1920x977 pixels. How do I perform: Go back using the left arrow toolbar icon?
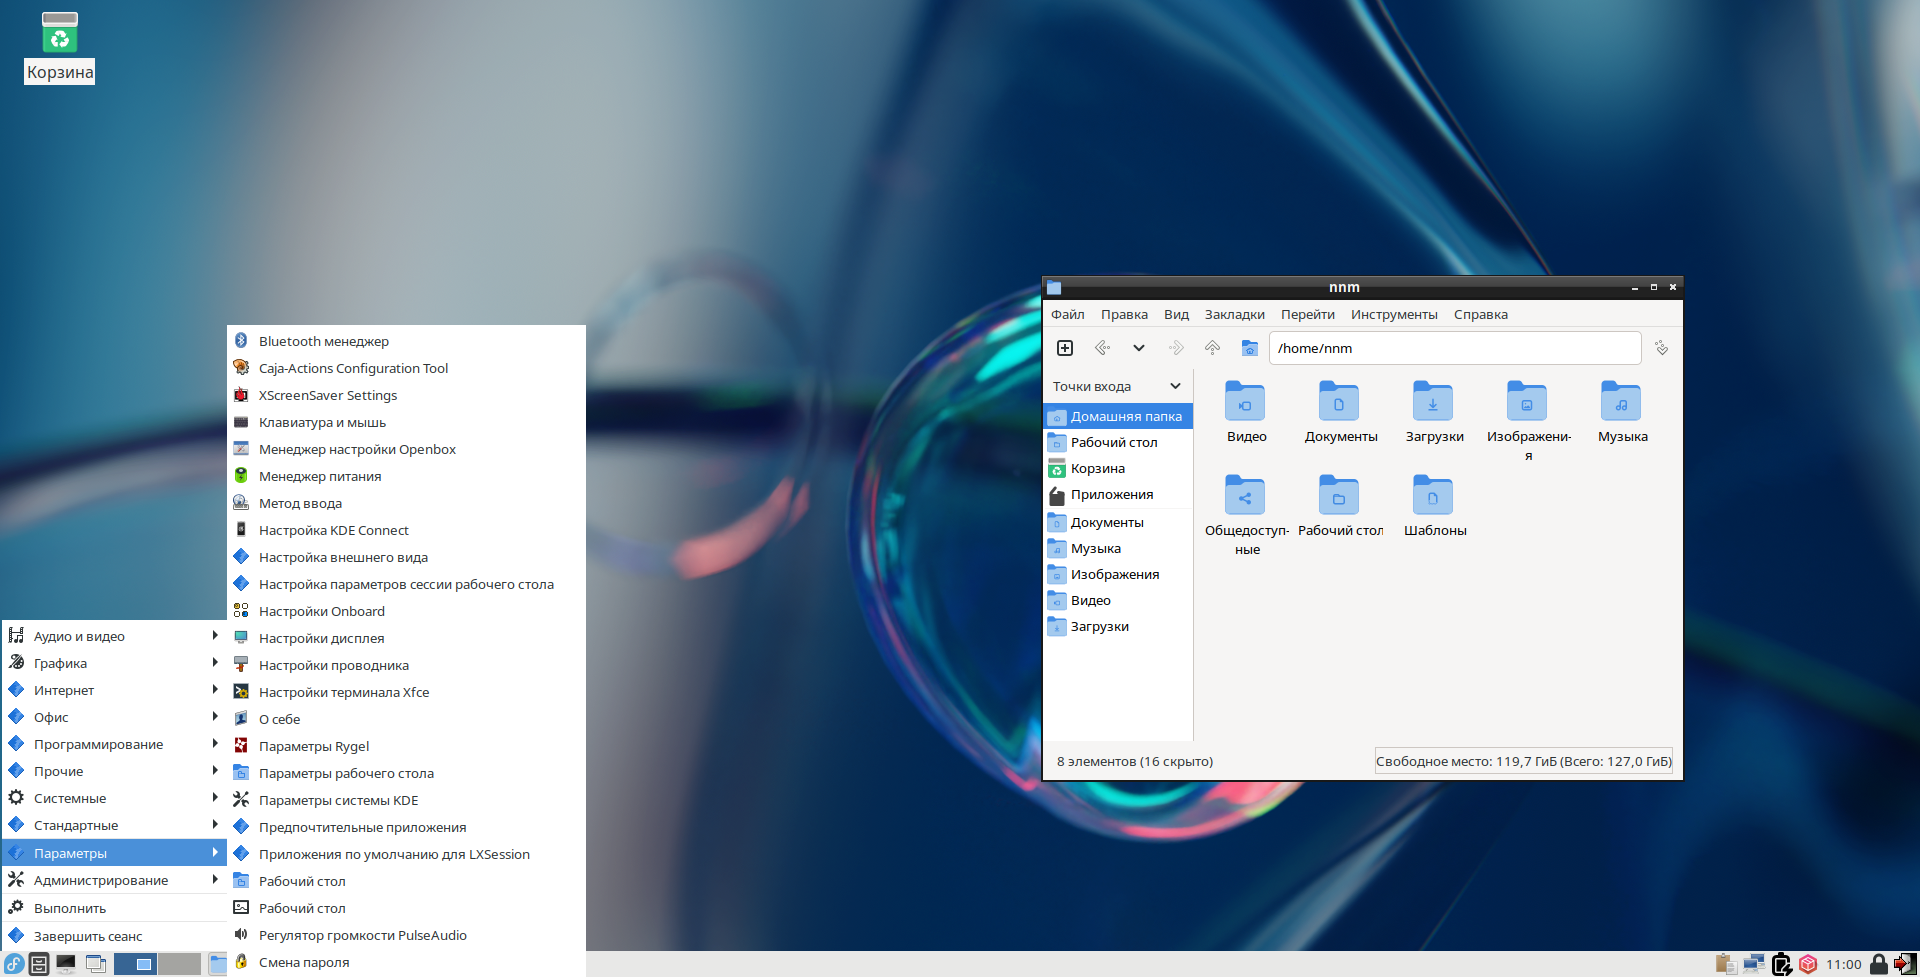1102,348
